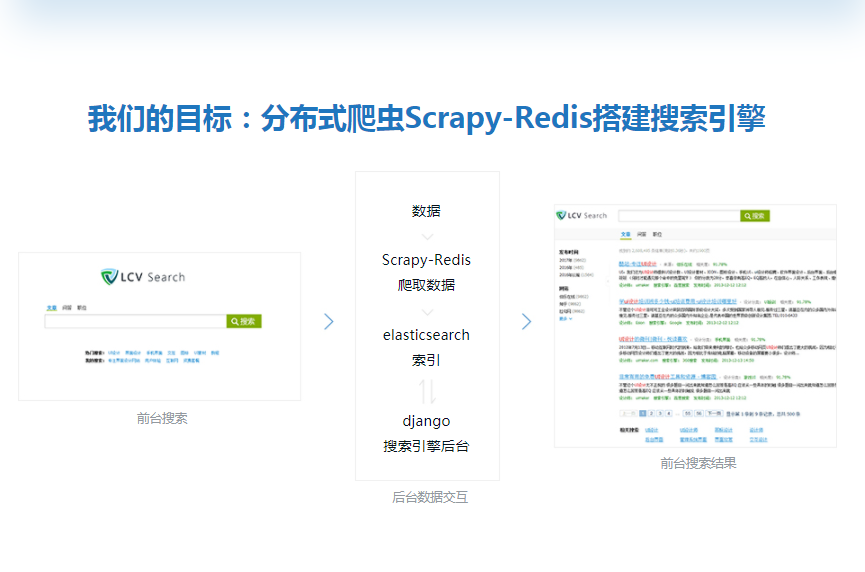
Task: Go to page 2 in the results pagination
Action: (x=651, y=412)
